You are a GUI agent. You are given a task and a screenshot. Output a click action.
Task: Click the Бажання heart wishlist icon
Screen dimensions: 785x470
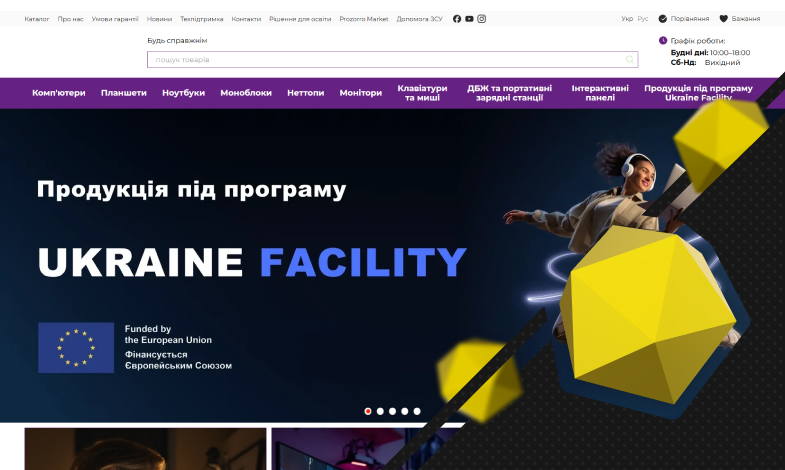724,19
